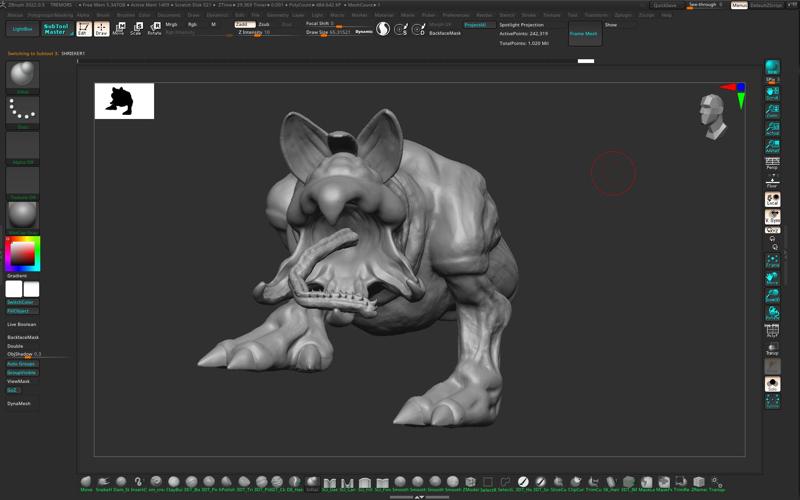Toggle Zsub sculpting mode
Image resolution: width=800 pixels, height=500 pixels.
[x=264, y=24]
